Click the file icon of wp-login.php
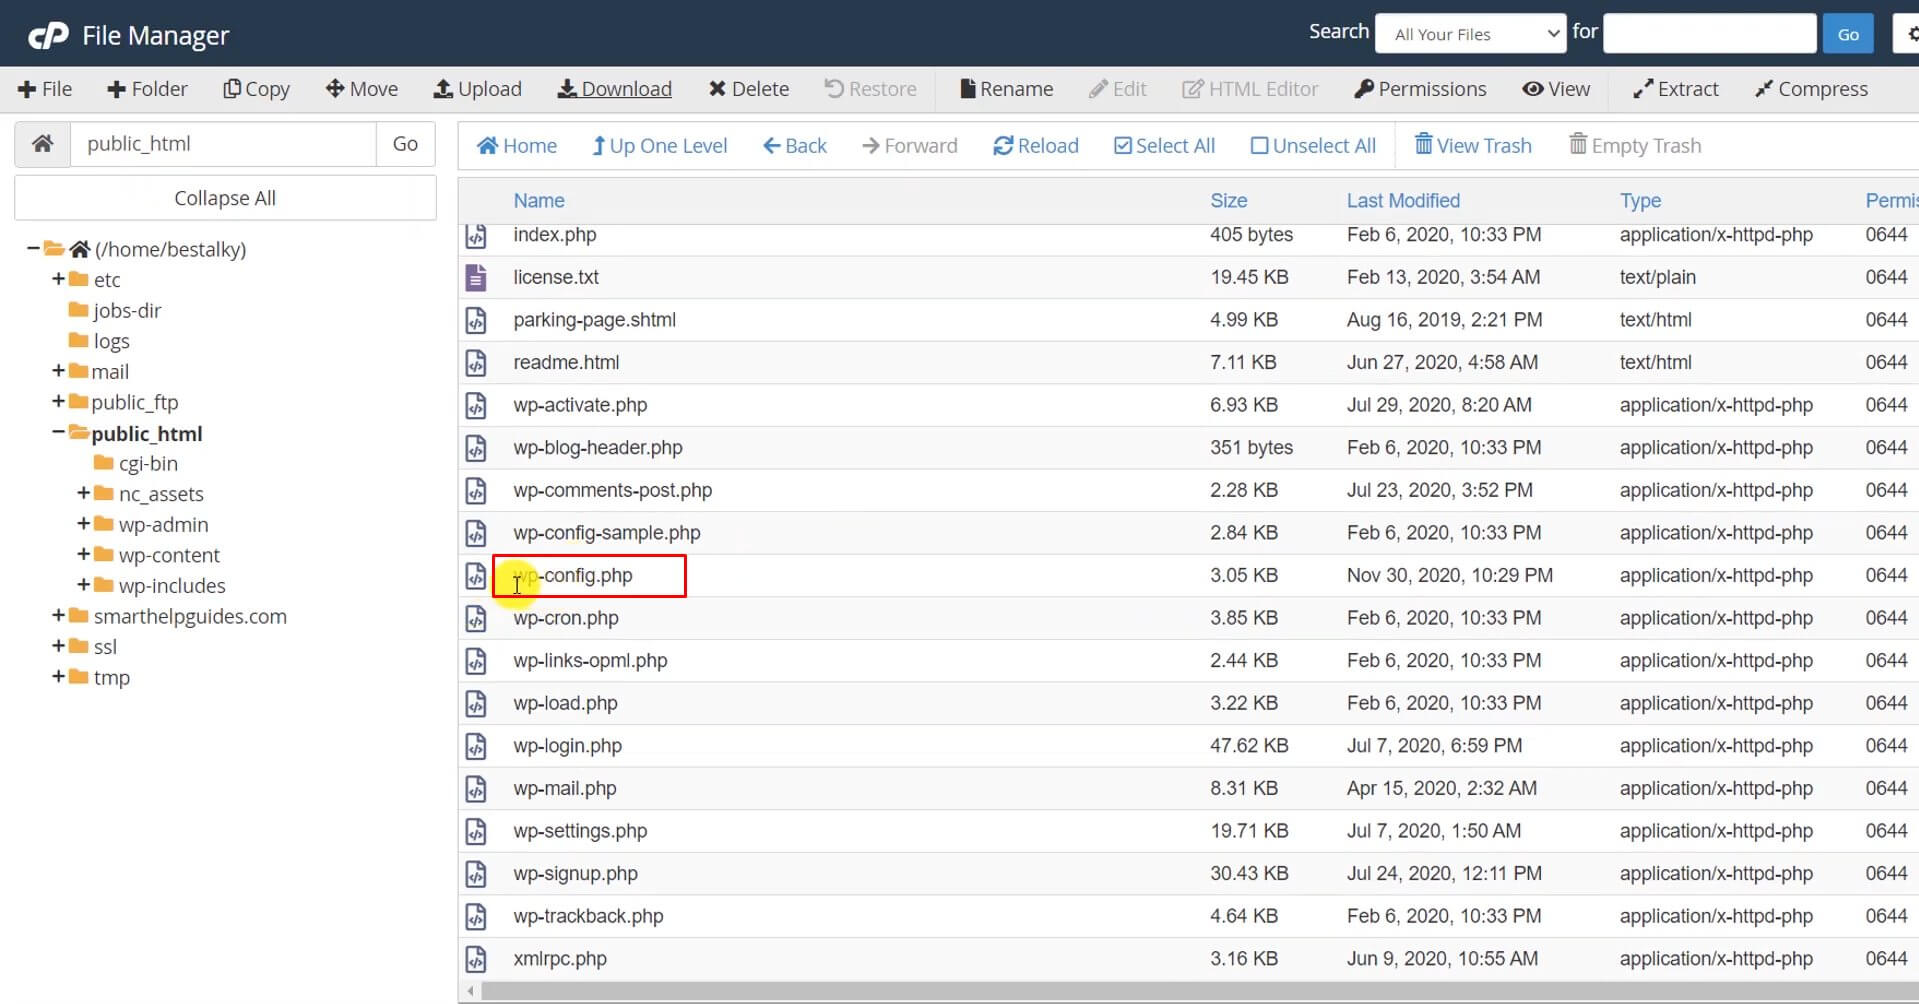 pos(476,746)
